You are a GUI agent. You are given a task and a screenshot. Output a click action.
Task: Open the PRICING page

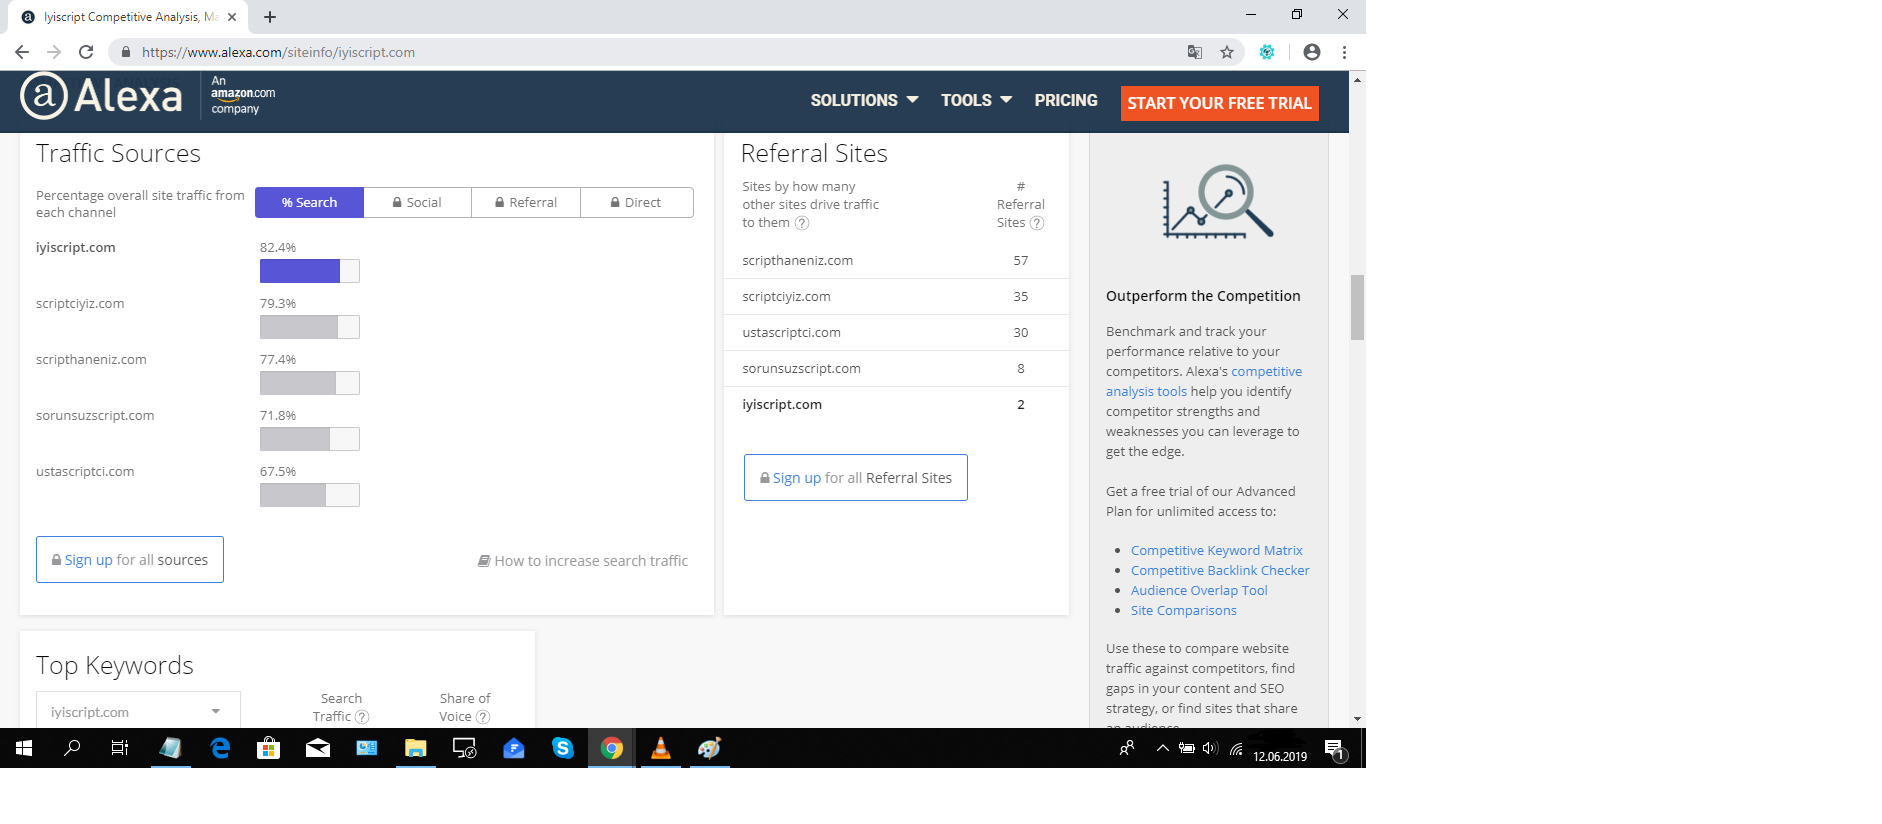(x=1066, y=100)
